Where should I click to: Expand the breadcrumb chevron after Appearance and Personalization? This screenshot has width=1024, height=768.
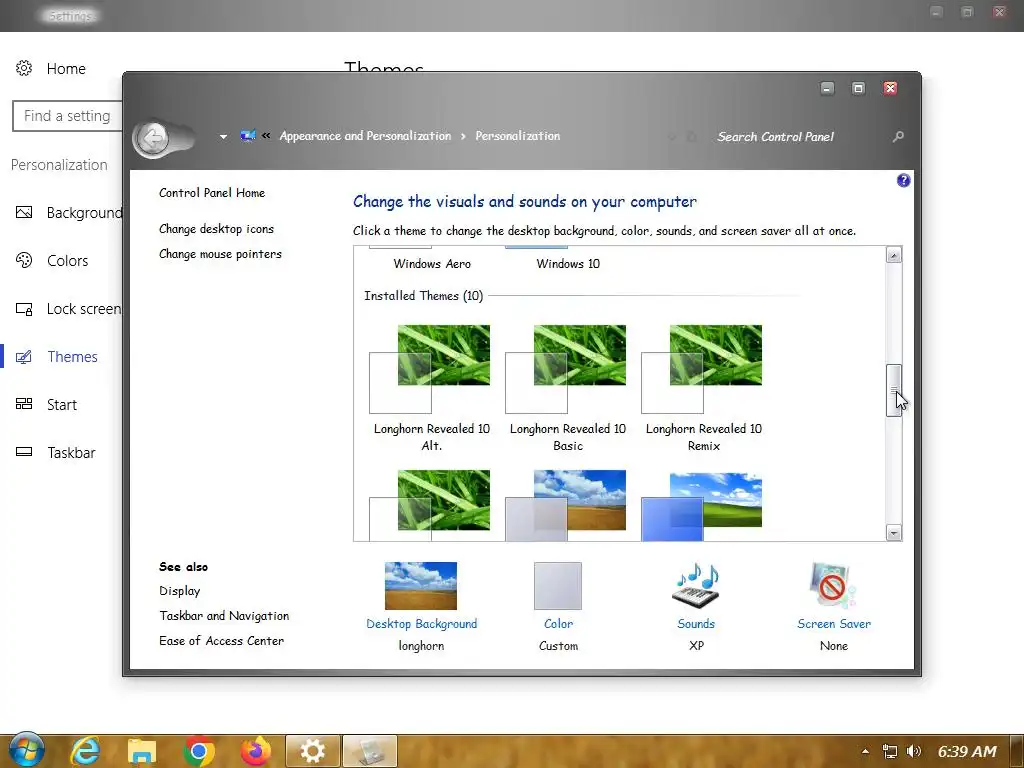(463, 136)
